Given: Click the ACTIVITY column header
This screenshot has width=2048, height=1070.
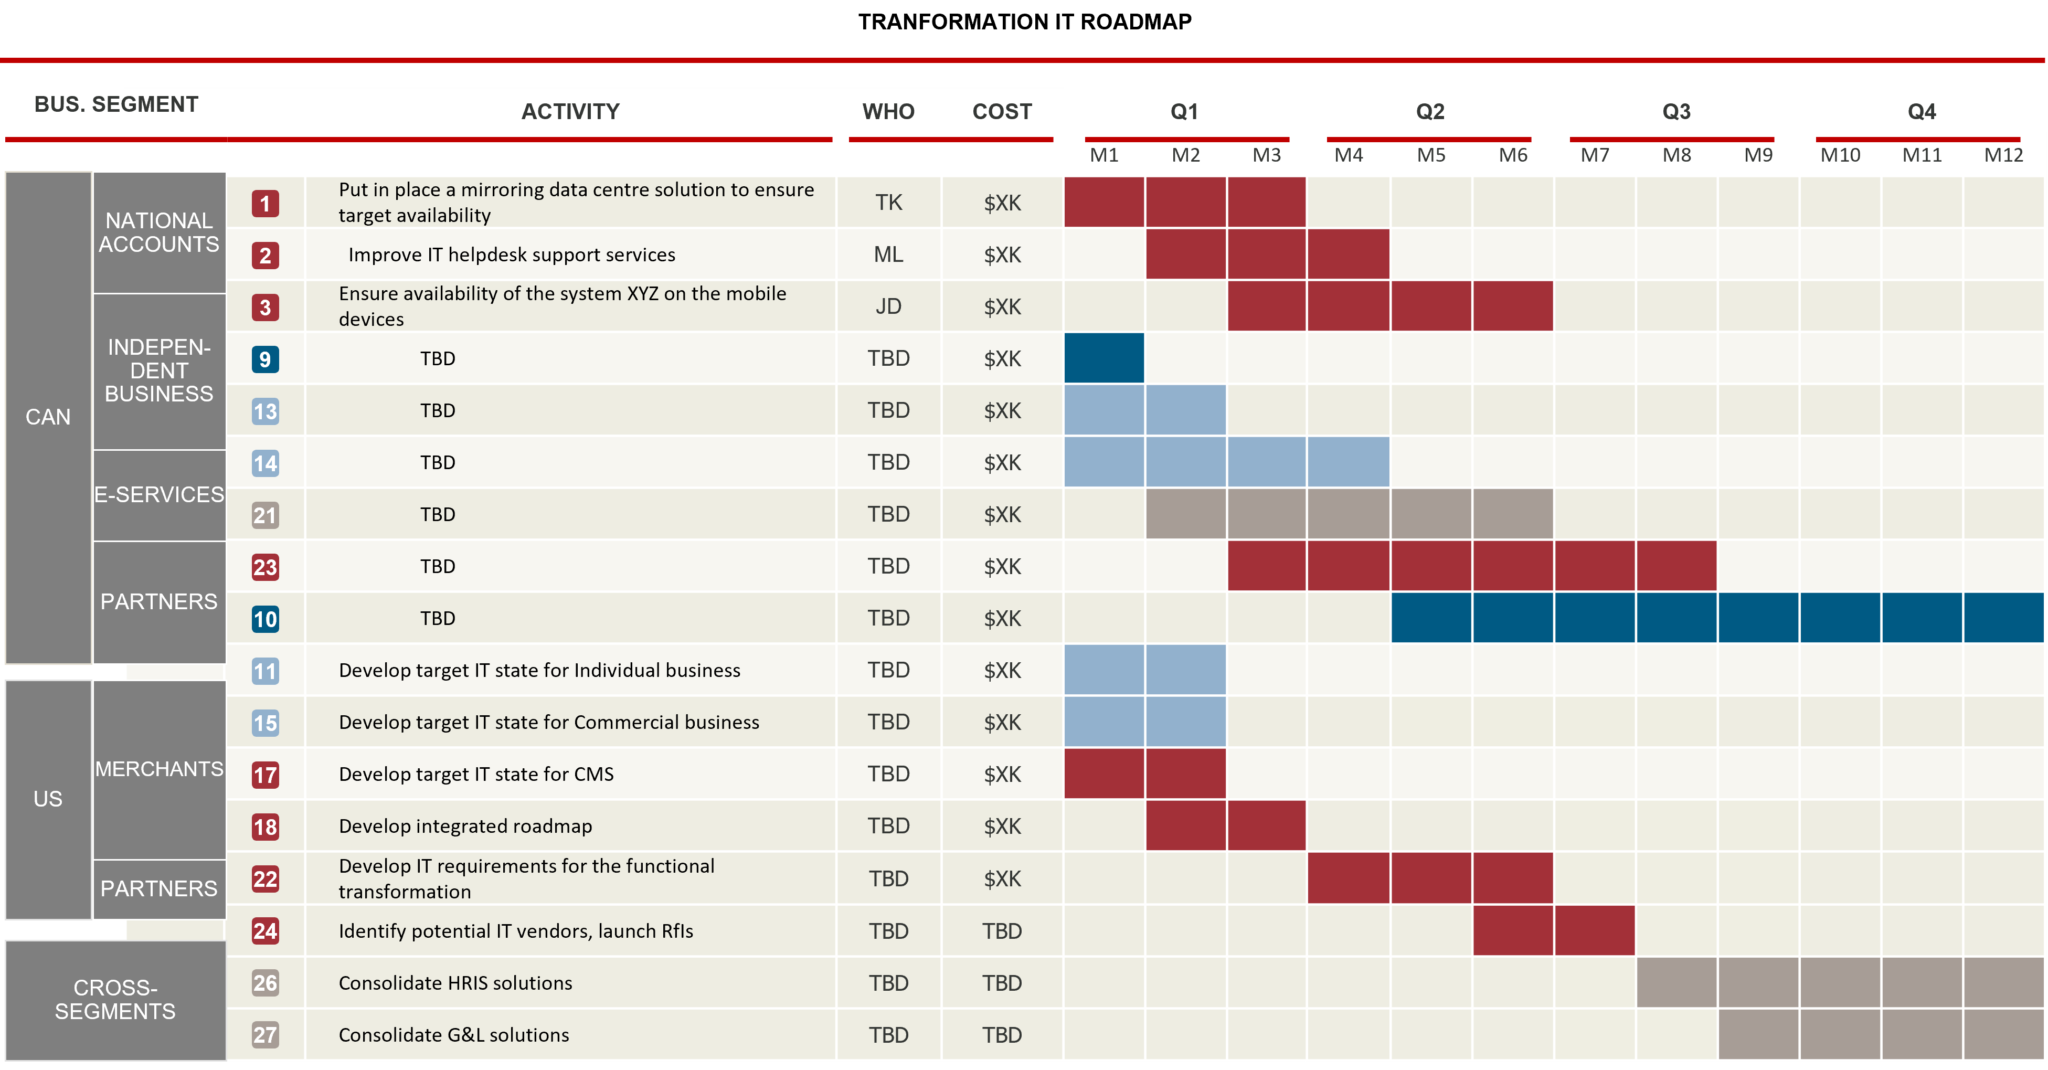Looking at the screenshot, I should coord(570,112).
